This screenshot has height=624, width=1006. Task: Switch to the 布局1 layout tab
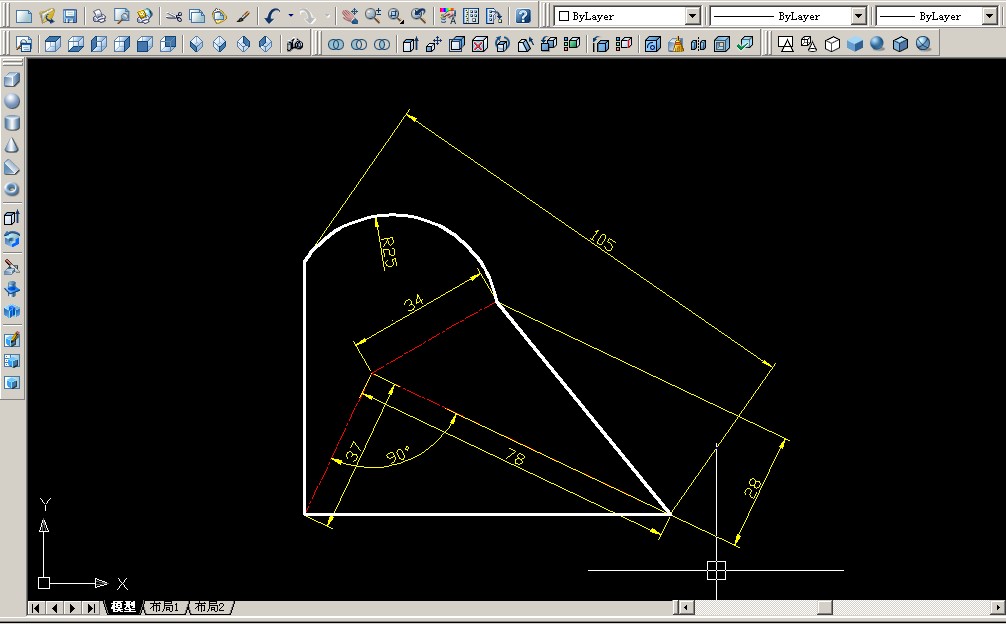(165, 607)
